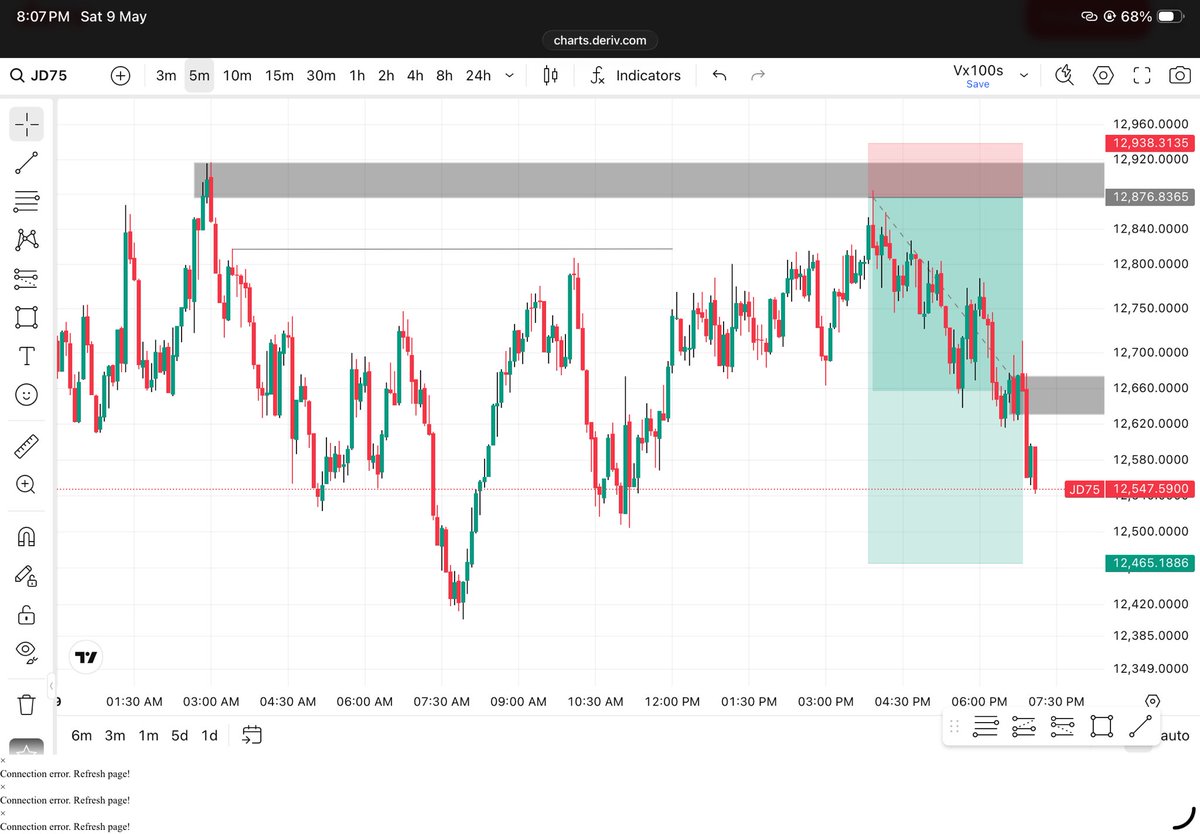The image size is (1200, 834).
Task: Click the trash remove drawings icon
Action: 27,704
